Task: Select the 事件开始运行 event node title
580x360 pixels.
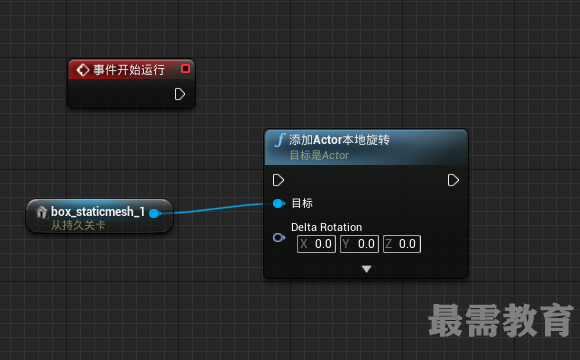Action: [129, 70]
